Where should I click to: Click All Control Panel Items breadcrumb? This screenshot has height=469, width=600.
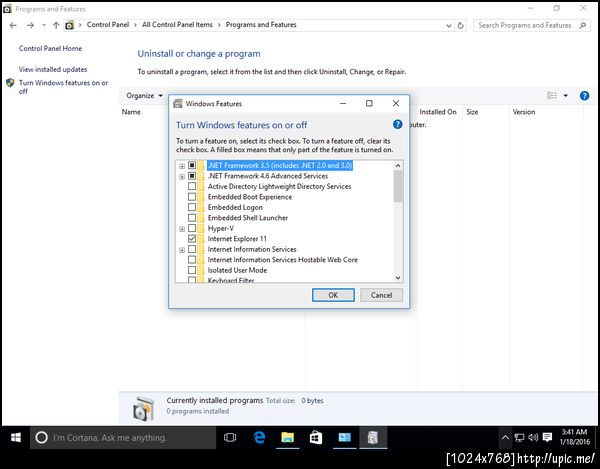pos(177,24)
